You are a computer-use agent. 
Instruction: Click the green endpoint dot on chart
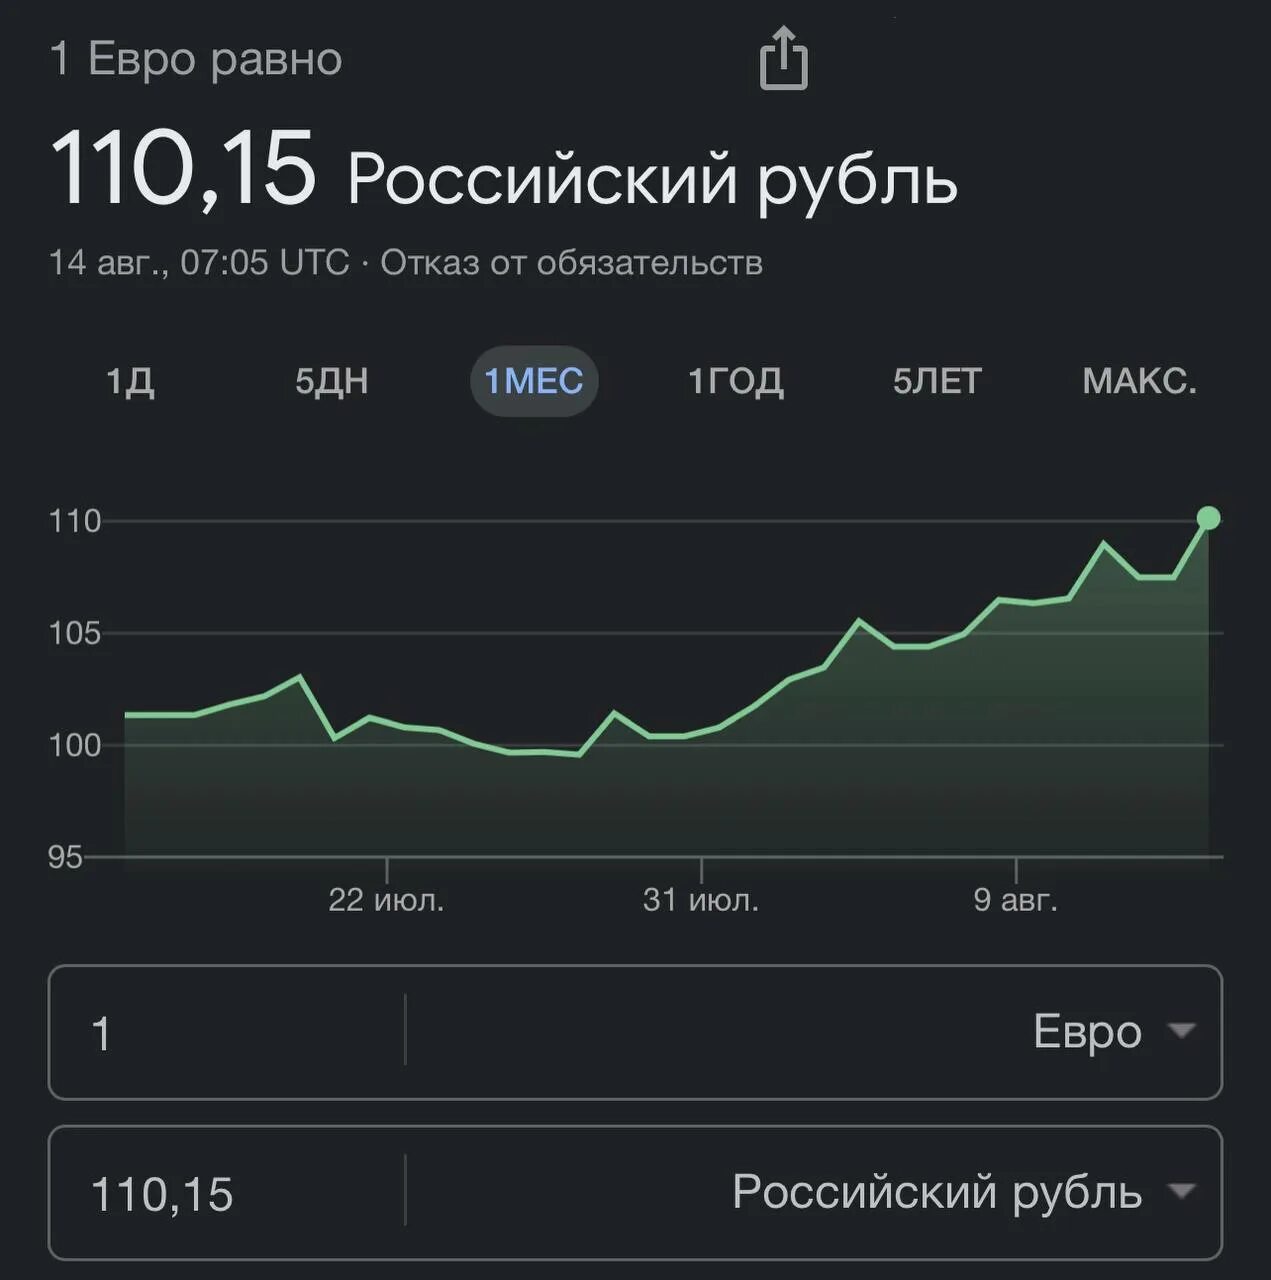[x=1208, y=518]
